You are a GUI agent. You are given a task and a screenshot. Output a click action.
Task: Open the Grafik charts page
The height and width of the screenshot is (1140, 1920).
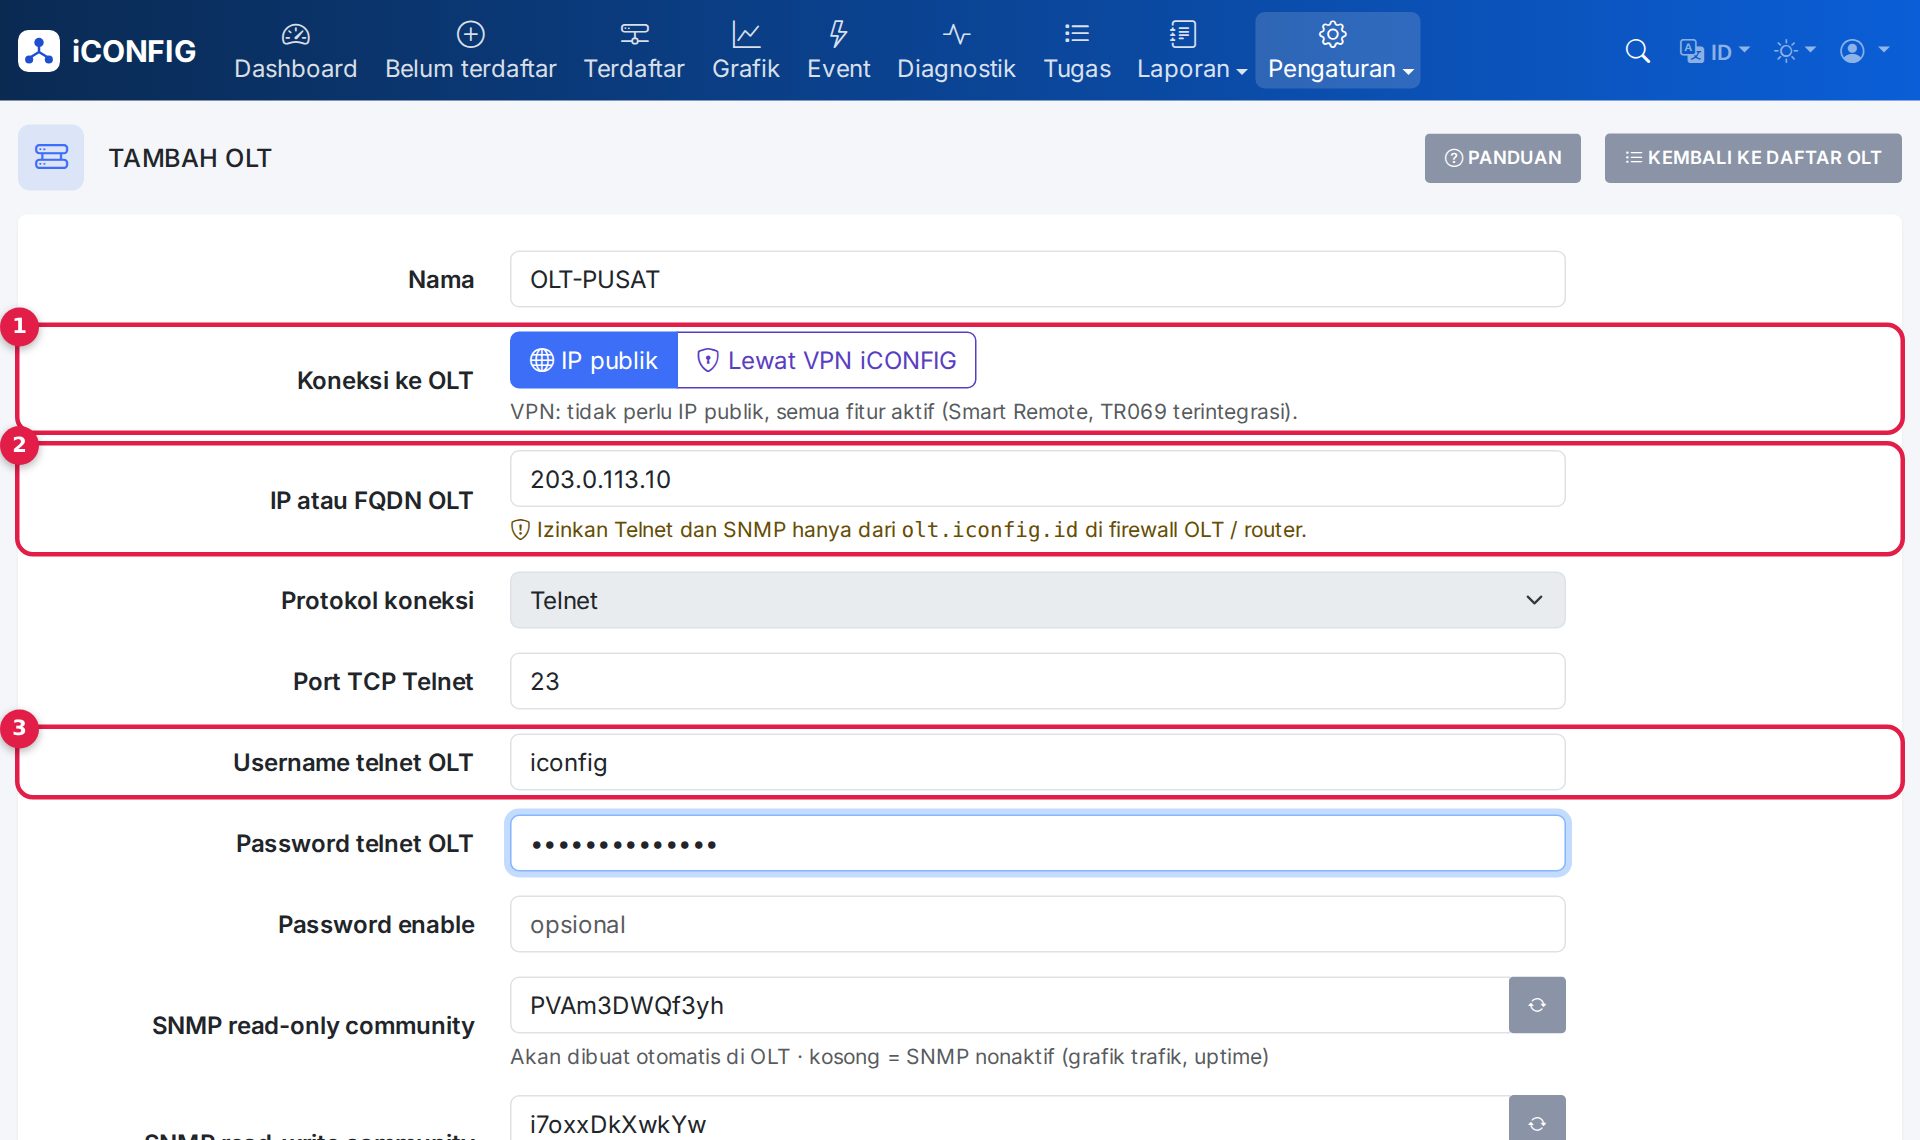click(x=745, y=51)
